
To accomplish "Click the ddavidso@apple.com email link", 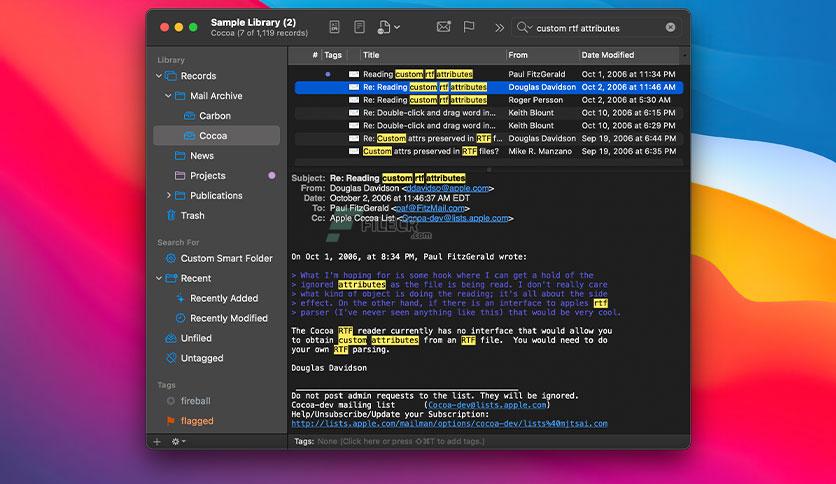I will click(447, 188).
